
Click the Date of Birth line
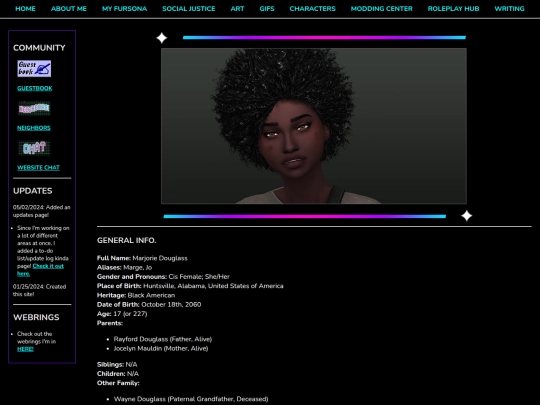(x=149, y=304)
